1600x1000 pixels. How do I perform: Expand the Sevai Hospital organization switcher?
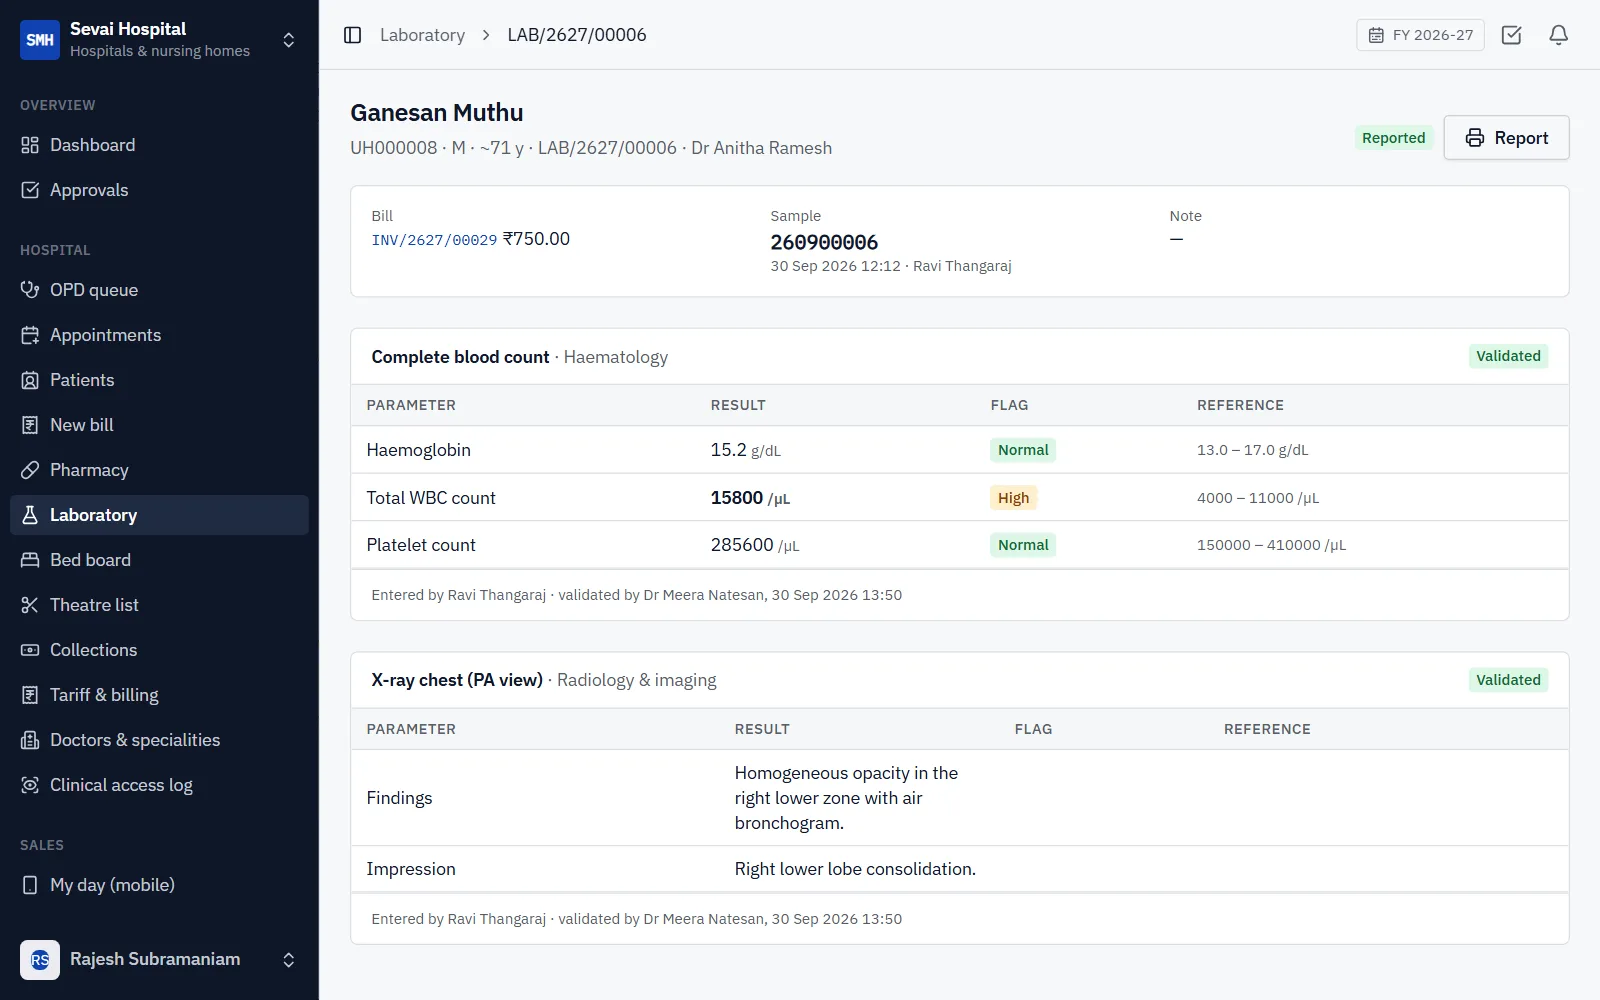288,40
